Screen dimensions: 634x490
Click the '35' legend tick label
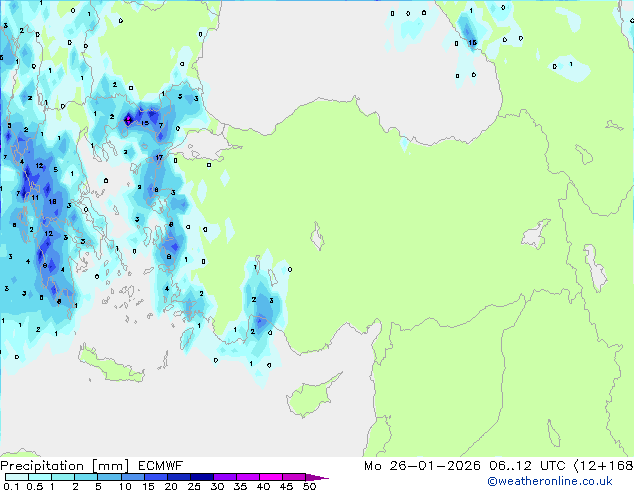point(240,486)
